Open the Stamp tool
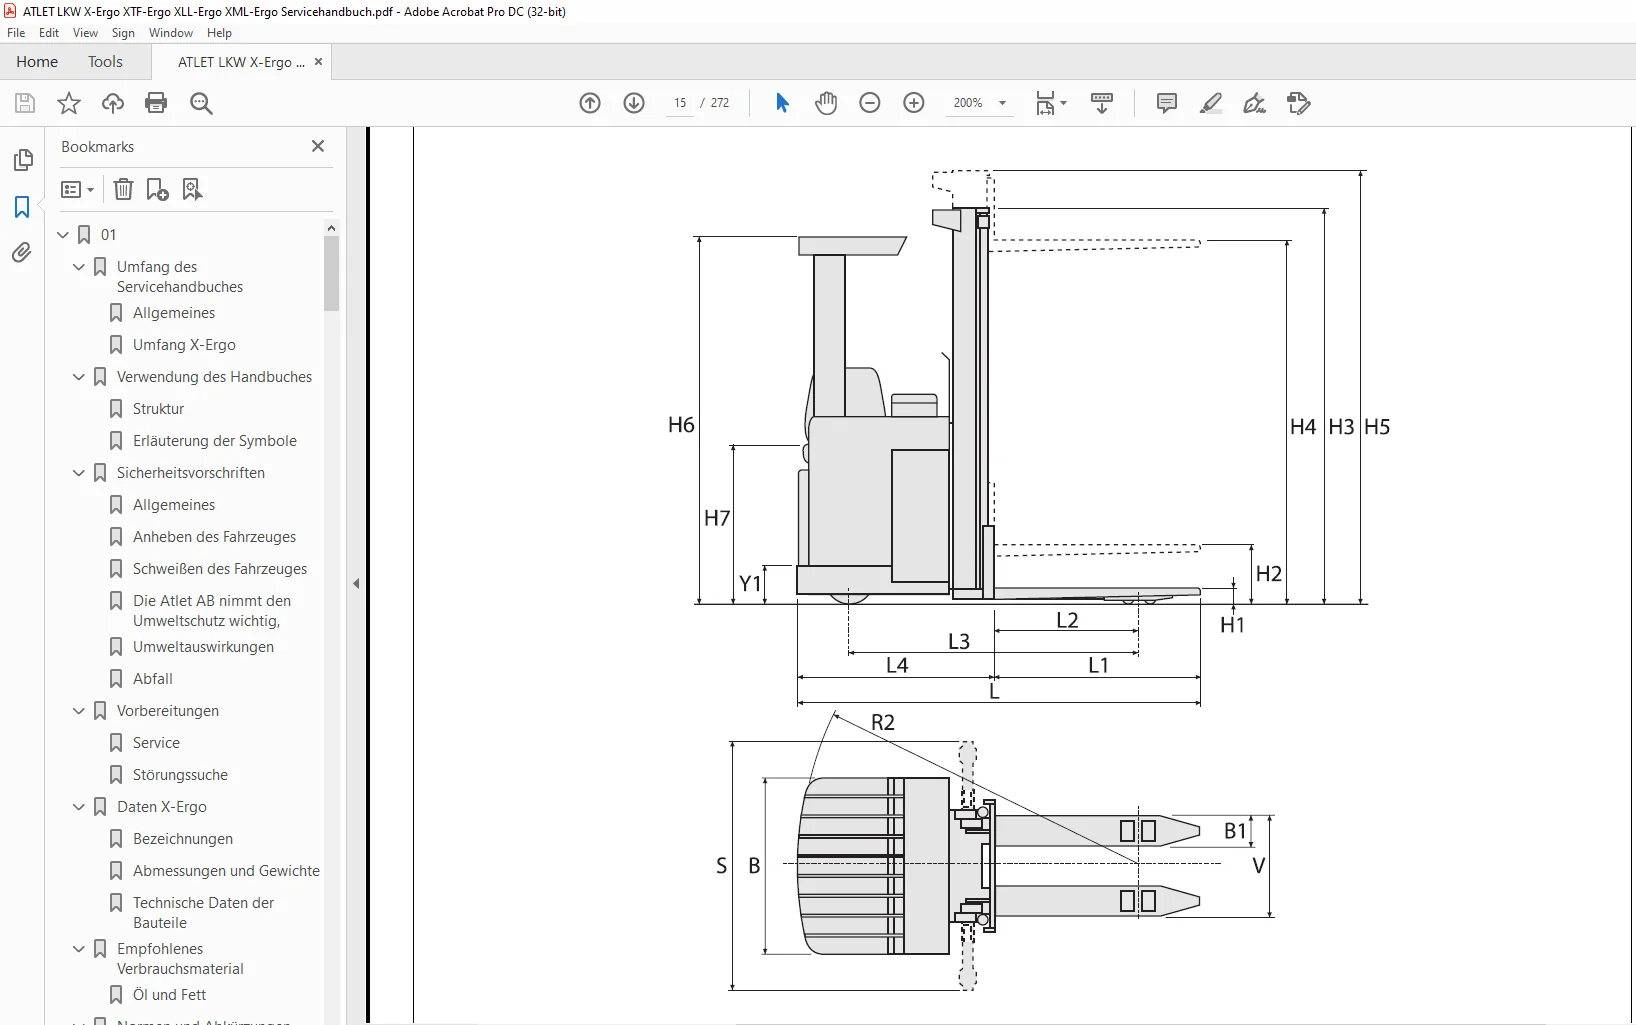The width and height of the screenshot is (1636, 1025). tap(1298, 103)
